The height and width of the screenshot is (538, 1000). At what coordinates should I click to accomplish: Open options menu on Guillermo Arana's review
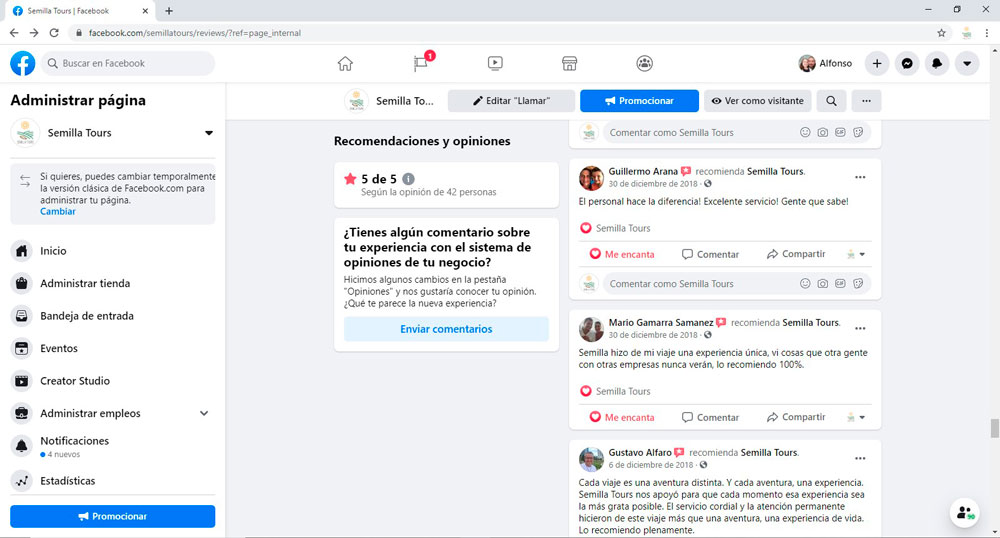[x=860, y=177]
